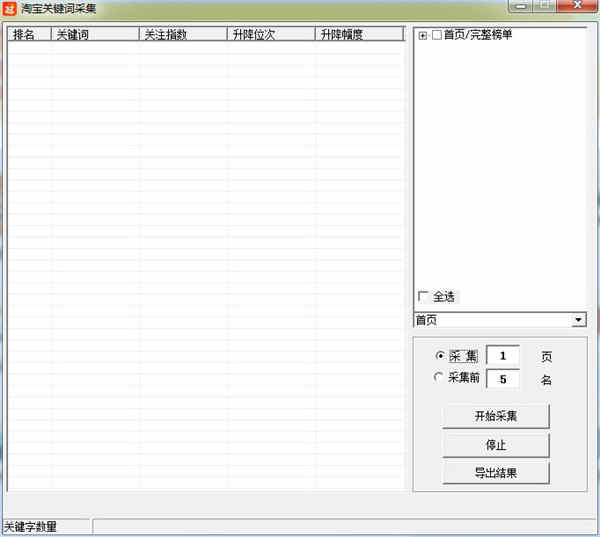
Task: Check the 首页/完整榜单 checkbox
Action: tap(437, 35)
